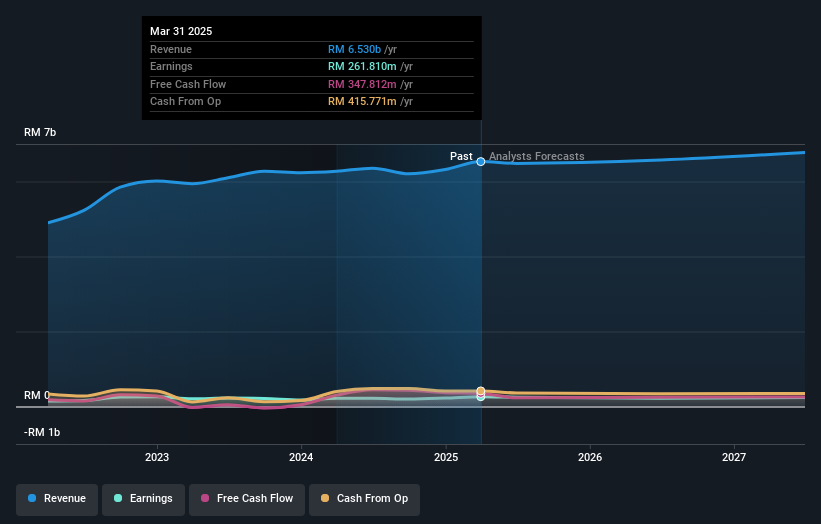
Task: Click the Revenue row label in tooltip
Action: click(x=171, y=49)
